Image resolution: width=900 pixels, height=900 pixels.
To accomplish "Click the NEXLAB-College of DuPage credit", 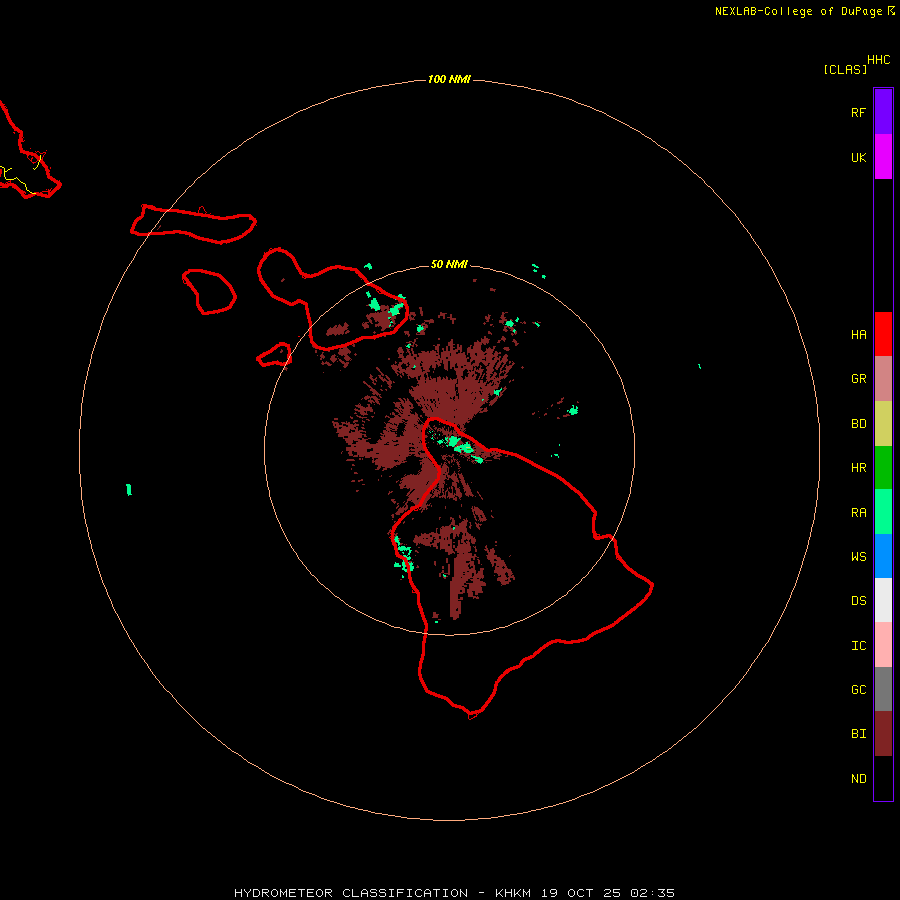I will tap(798, 11).
